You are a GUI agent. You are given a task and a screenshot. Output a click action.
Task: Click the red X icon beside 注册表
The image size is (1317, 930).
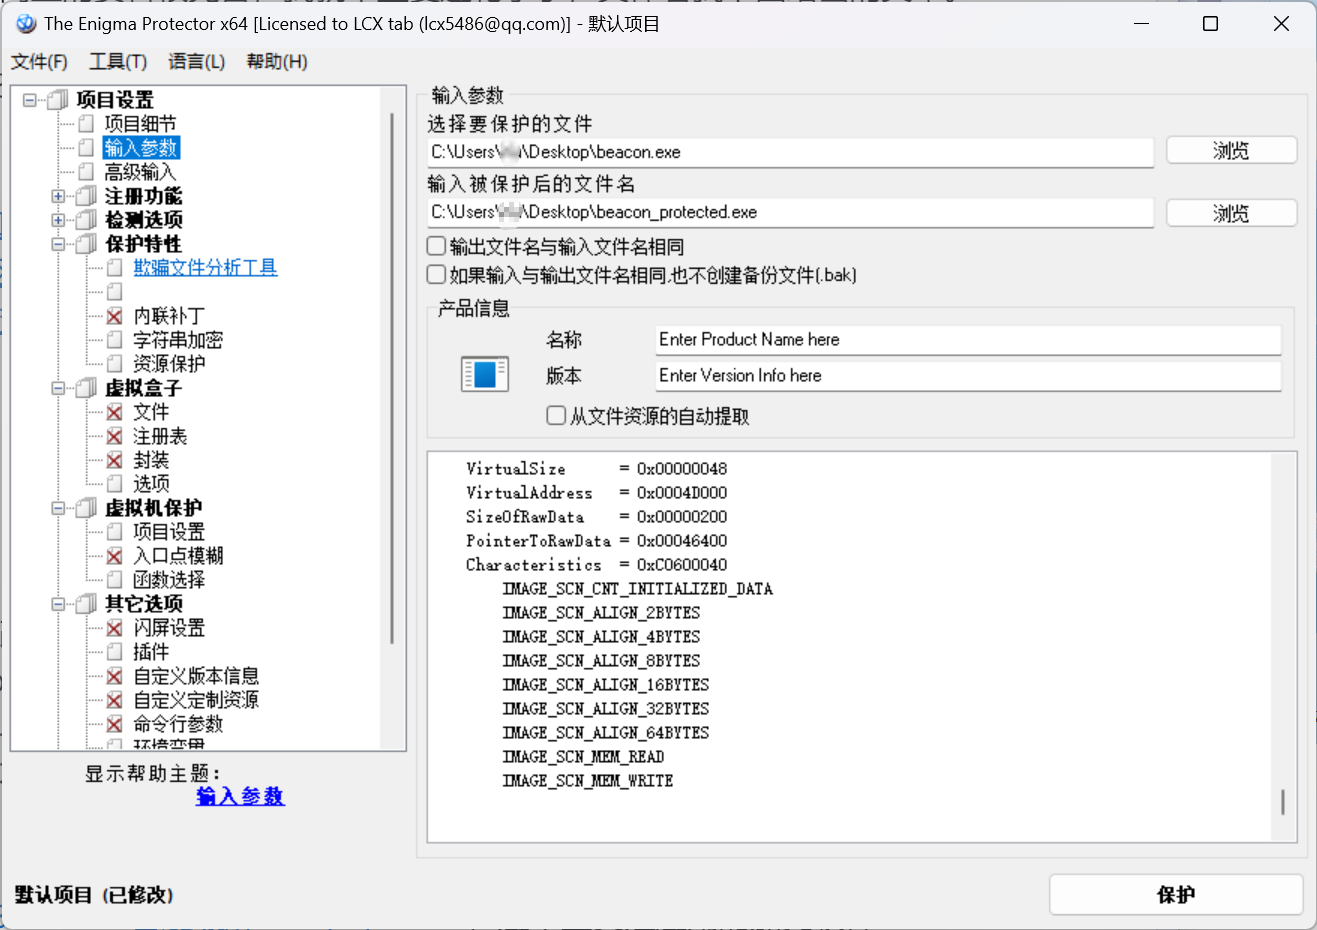click(x=115, y=436)
